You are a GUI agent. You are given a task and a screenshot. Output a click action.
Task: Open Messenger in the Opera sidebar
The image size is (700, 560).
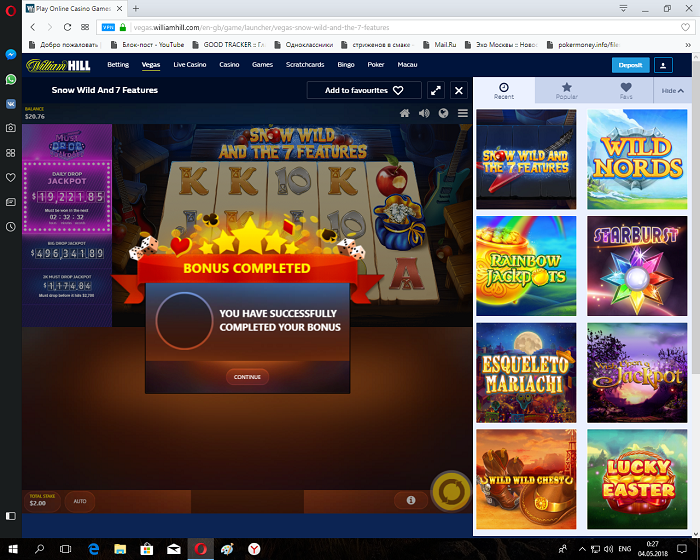[x=11, y=54]
